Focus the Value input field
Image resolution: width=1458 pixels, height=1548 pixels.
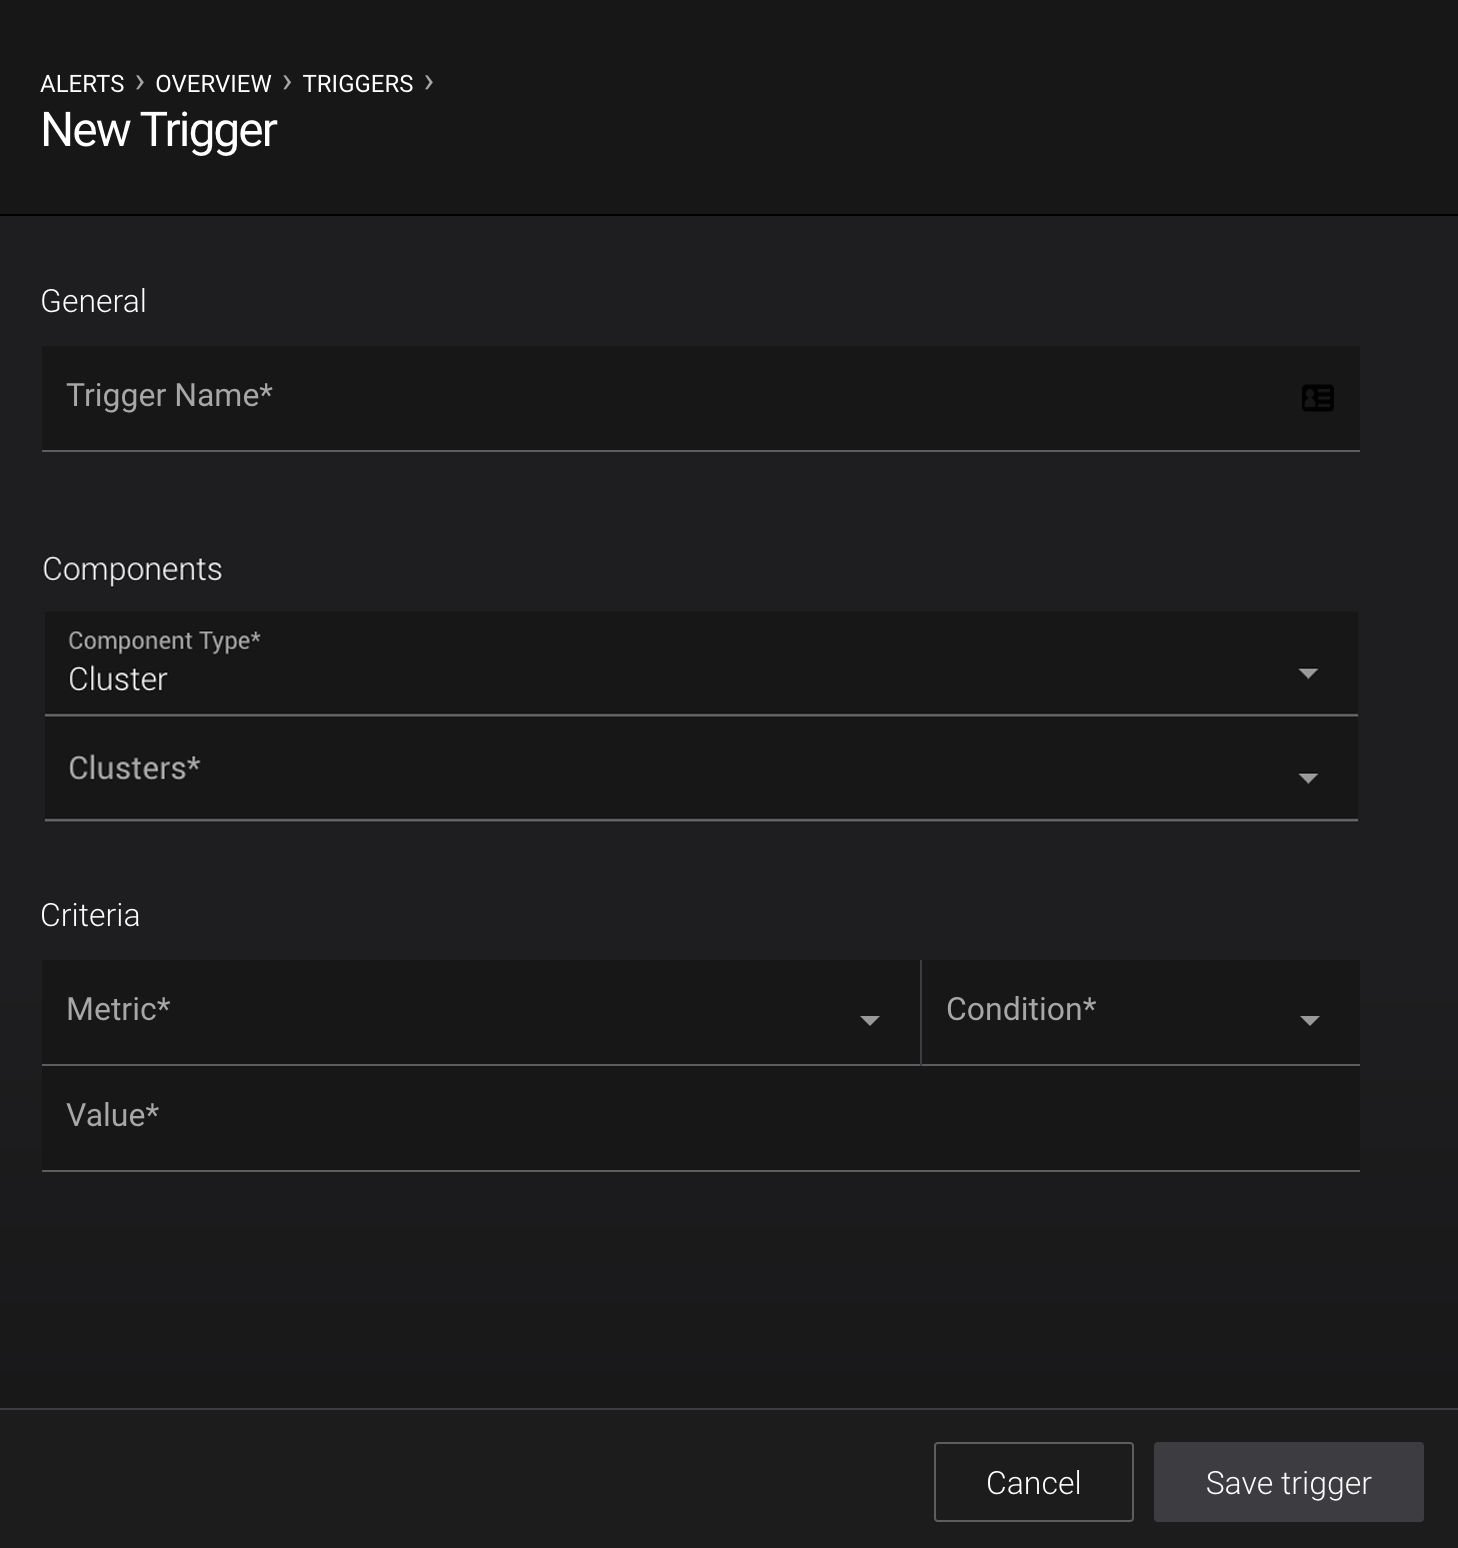coord(701,1119)
